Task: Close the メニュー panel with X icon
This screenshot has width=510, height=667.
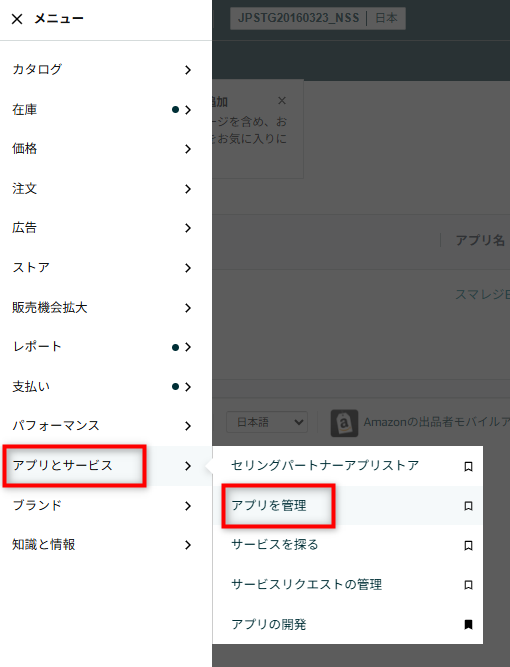Action: [x=17, y=19]
